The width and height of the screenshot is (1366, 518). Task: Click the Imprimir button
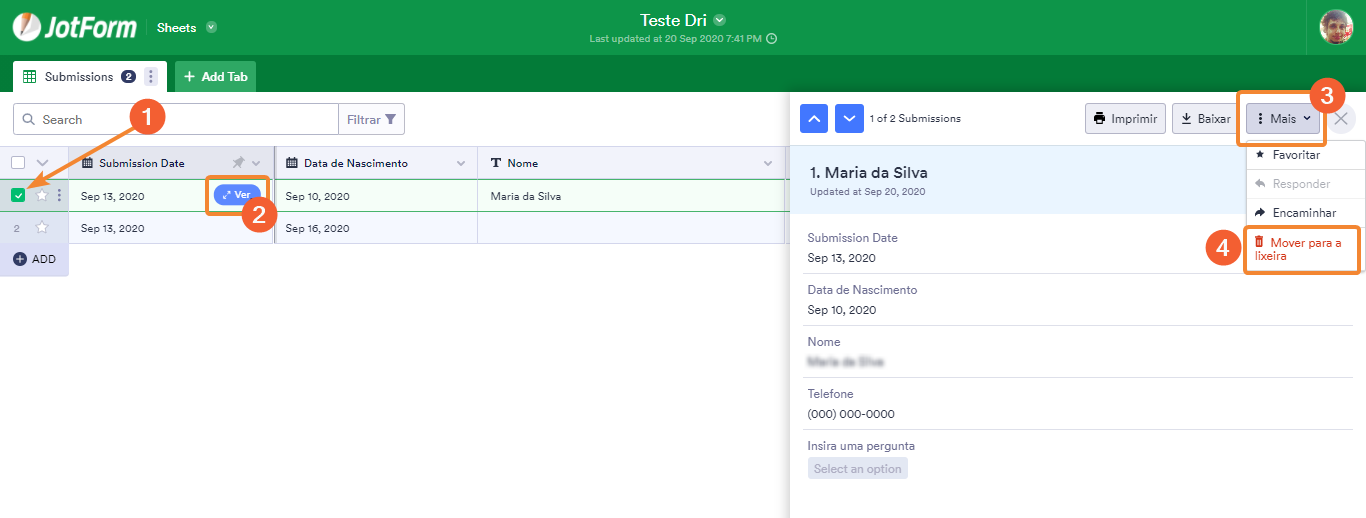pyautogui.click(x=1126, y=119)
